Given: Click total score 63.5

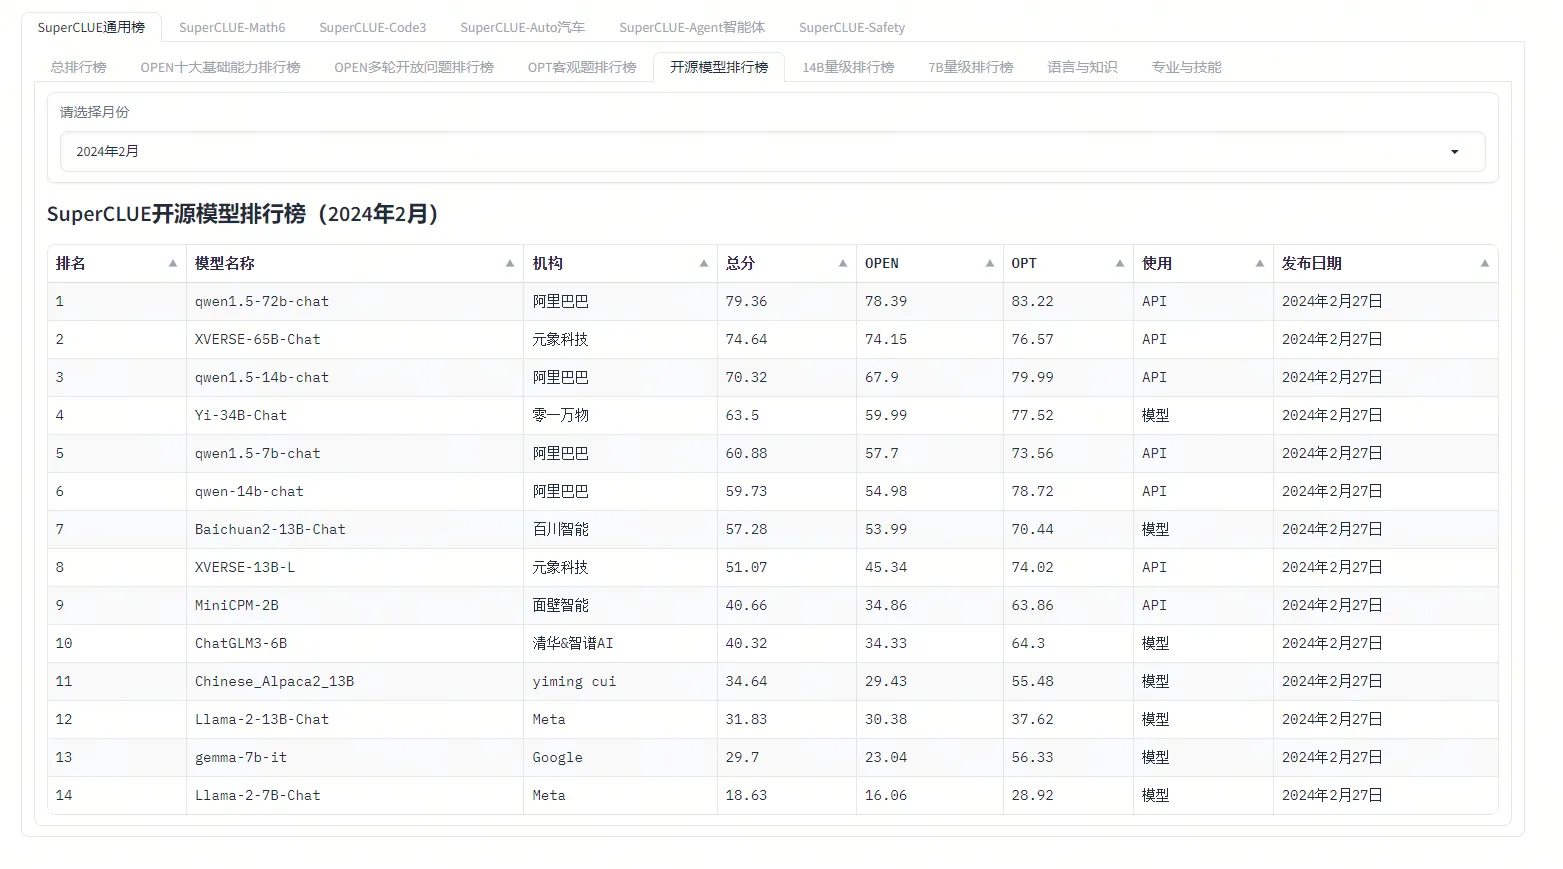Looking at the screenshot, I should tap(742, 415).
